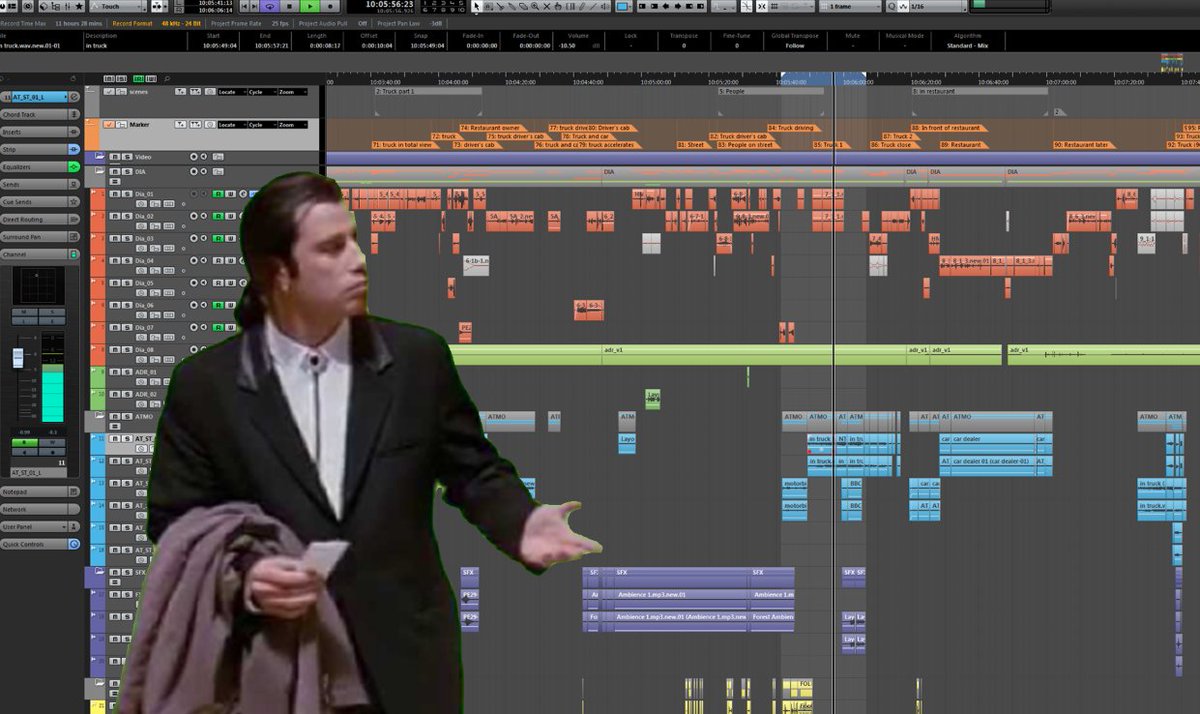The image size is (1200, 714).
Task: Open the SFX folder track icon
Action: [99, 572]
